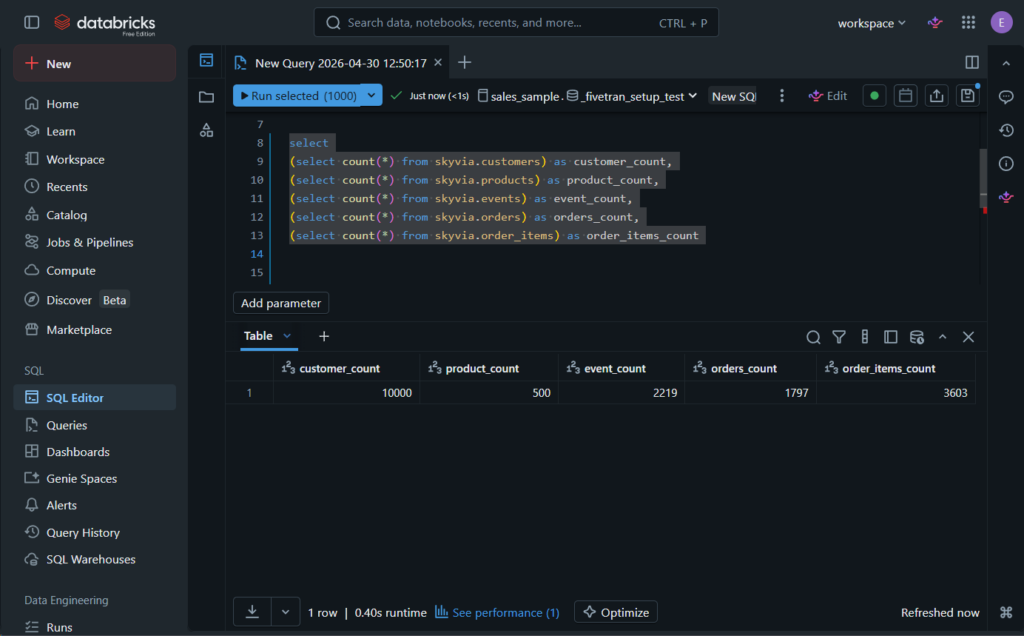Close the results panel
Screen dimensions: 1024x636
click(x=968, y=337)
